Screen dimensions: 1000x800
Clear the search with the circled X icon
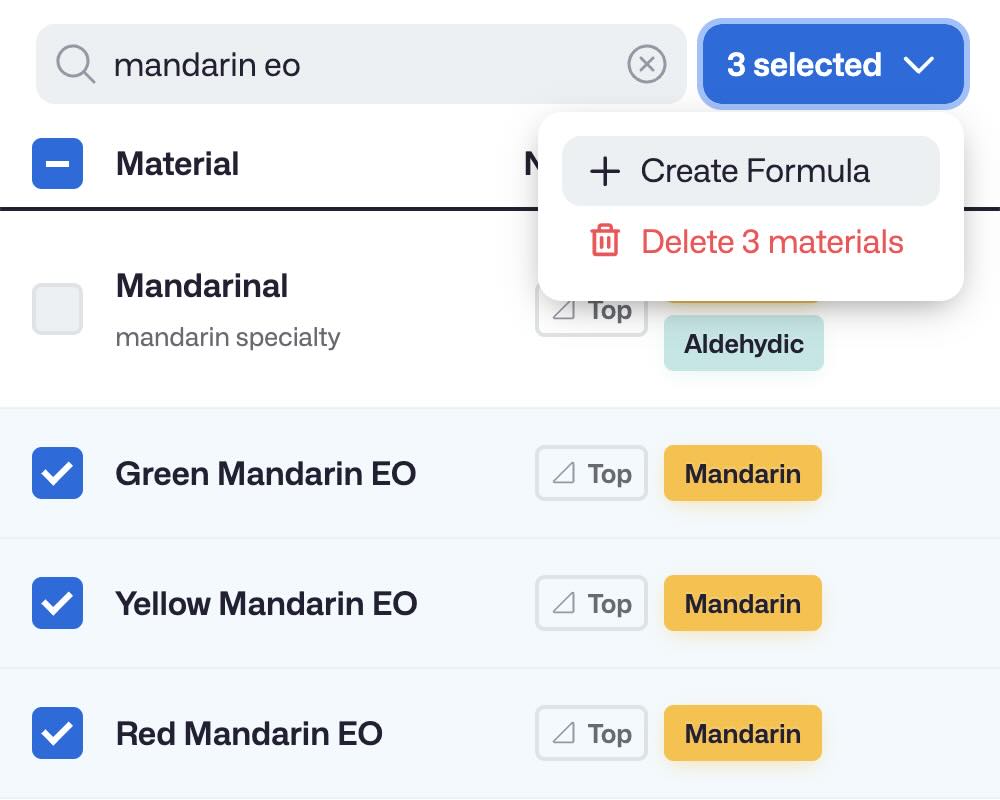click(647, 64)
